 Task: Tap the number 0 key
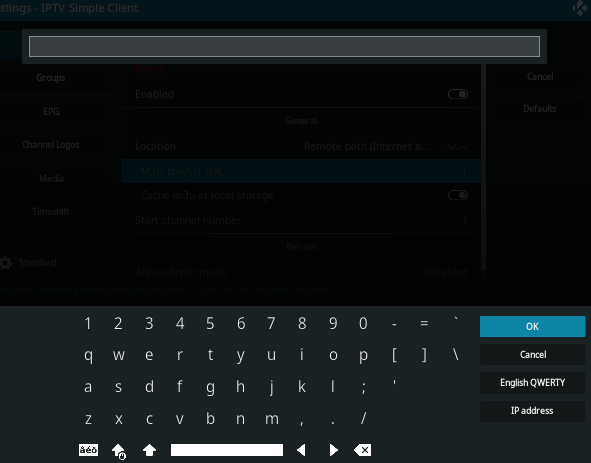[x=363, y=323]
